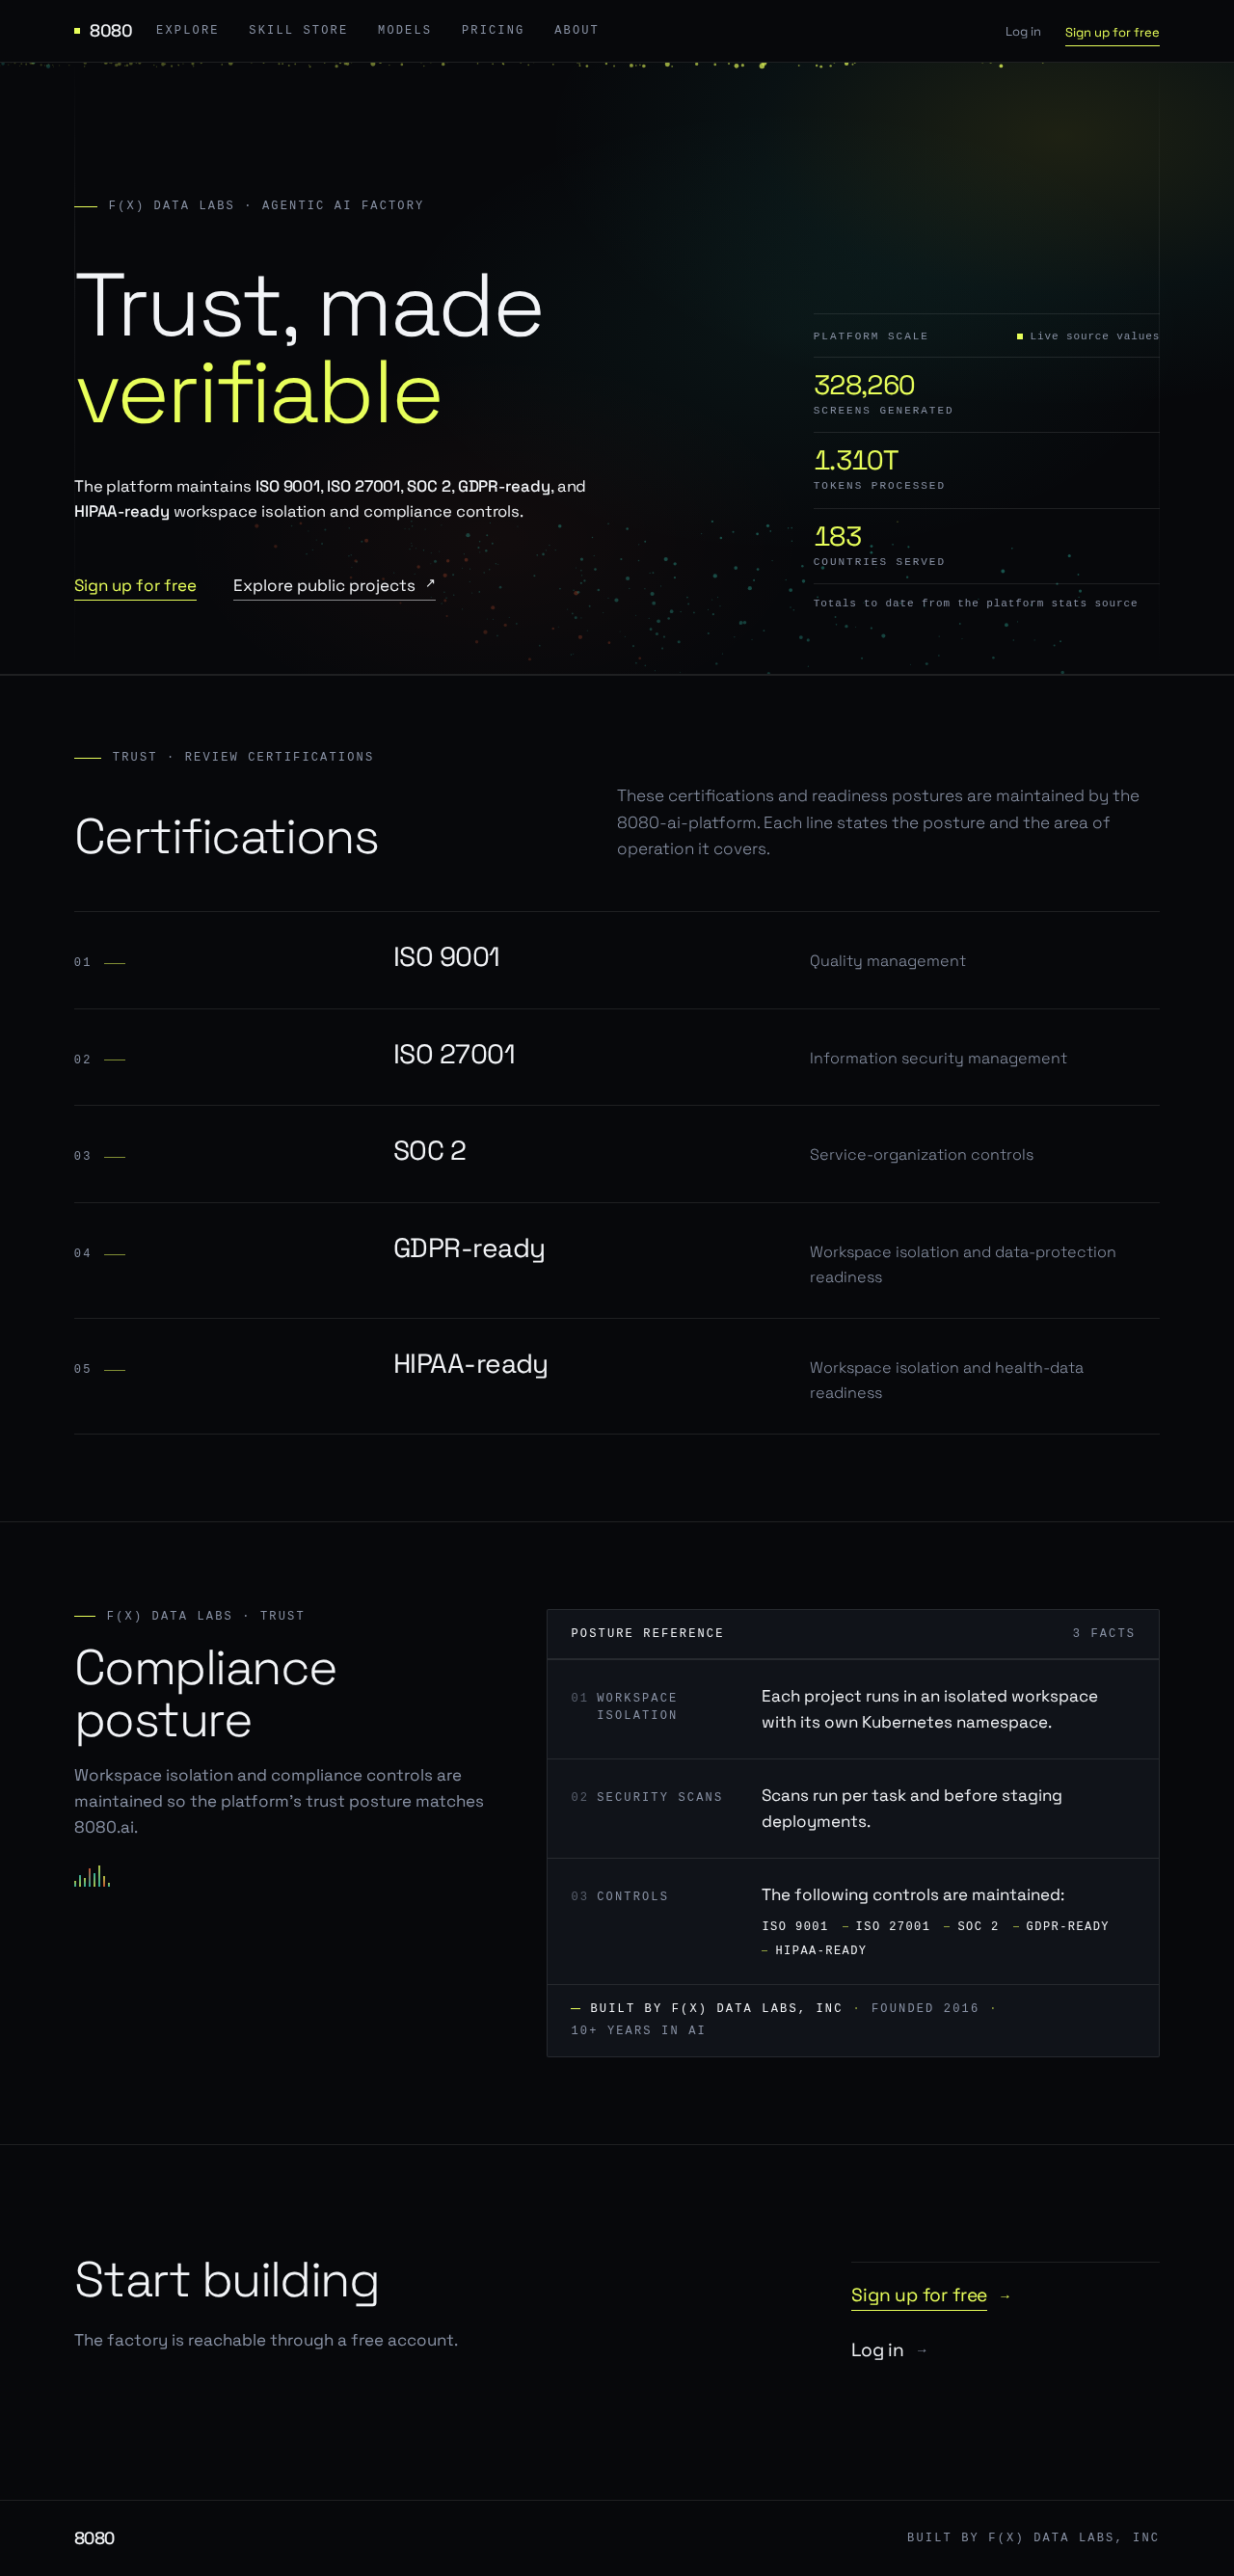Select the 183 countries served value
This screenshot has height=2576, width=1234.
pyautogui.click(x=837, y=536)
